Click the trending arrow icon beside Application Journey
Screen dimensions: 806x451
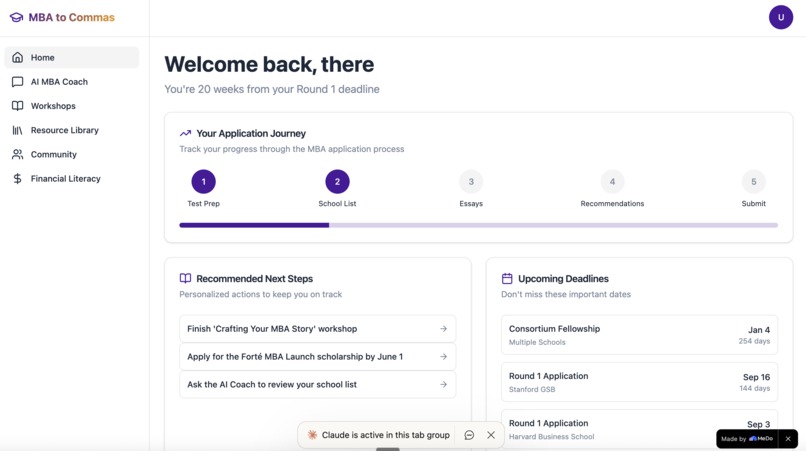coord(185,133)
